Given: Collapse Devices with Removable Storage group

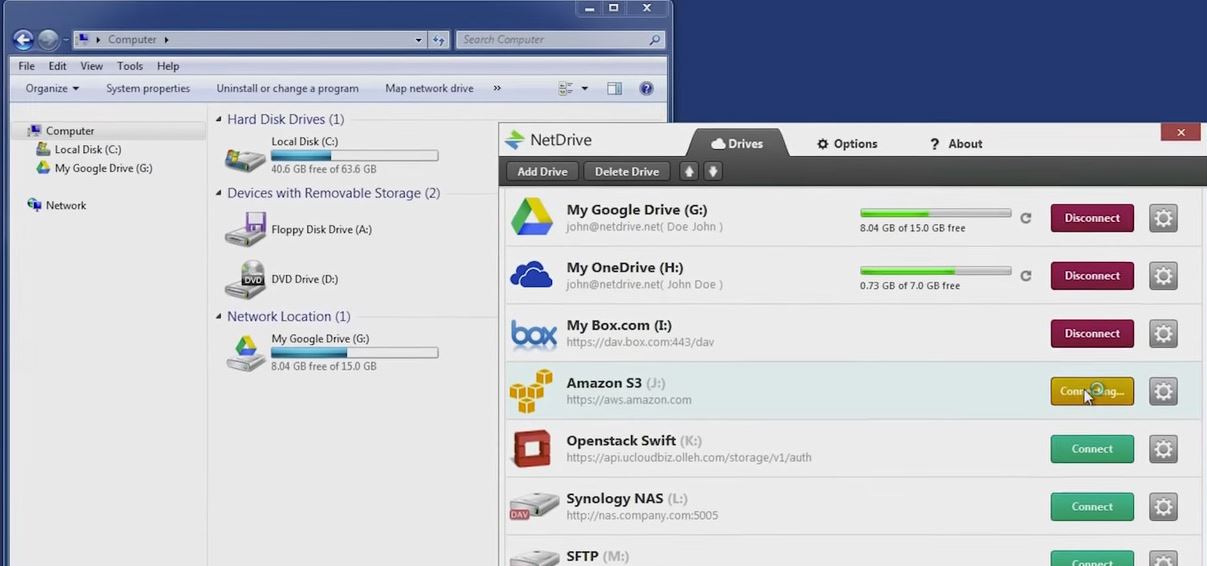Looking at the screenshot, I should pyautogui.click(x=219, y=194).
